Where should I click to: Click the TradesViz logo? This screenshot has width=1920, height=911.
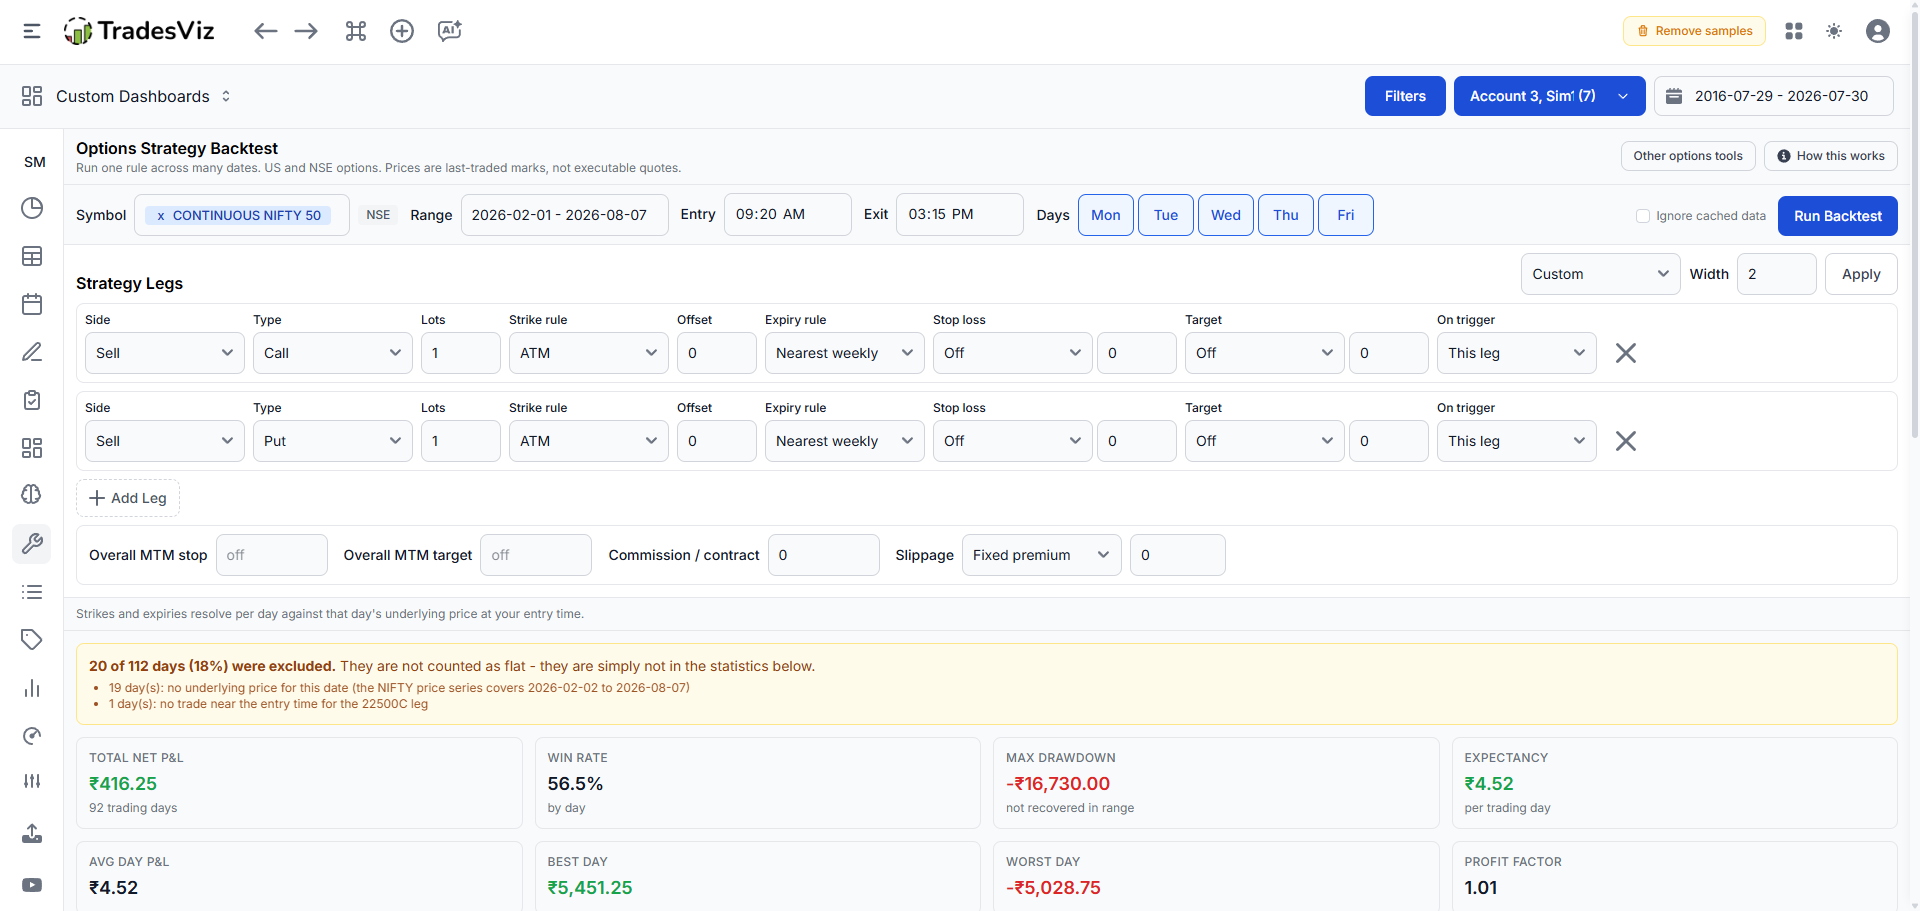pyautogui.click(x=139, y=31)
